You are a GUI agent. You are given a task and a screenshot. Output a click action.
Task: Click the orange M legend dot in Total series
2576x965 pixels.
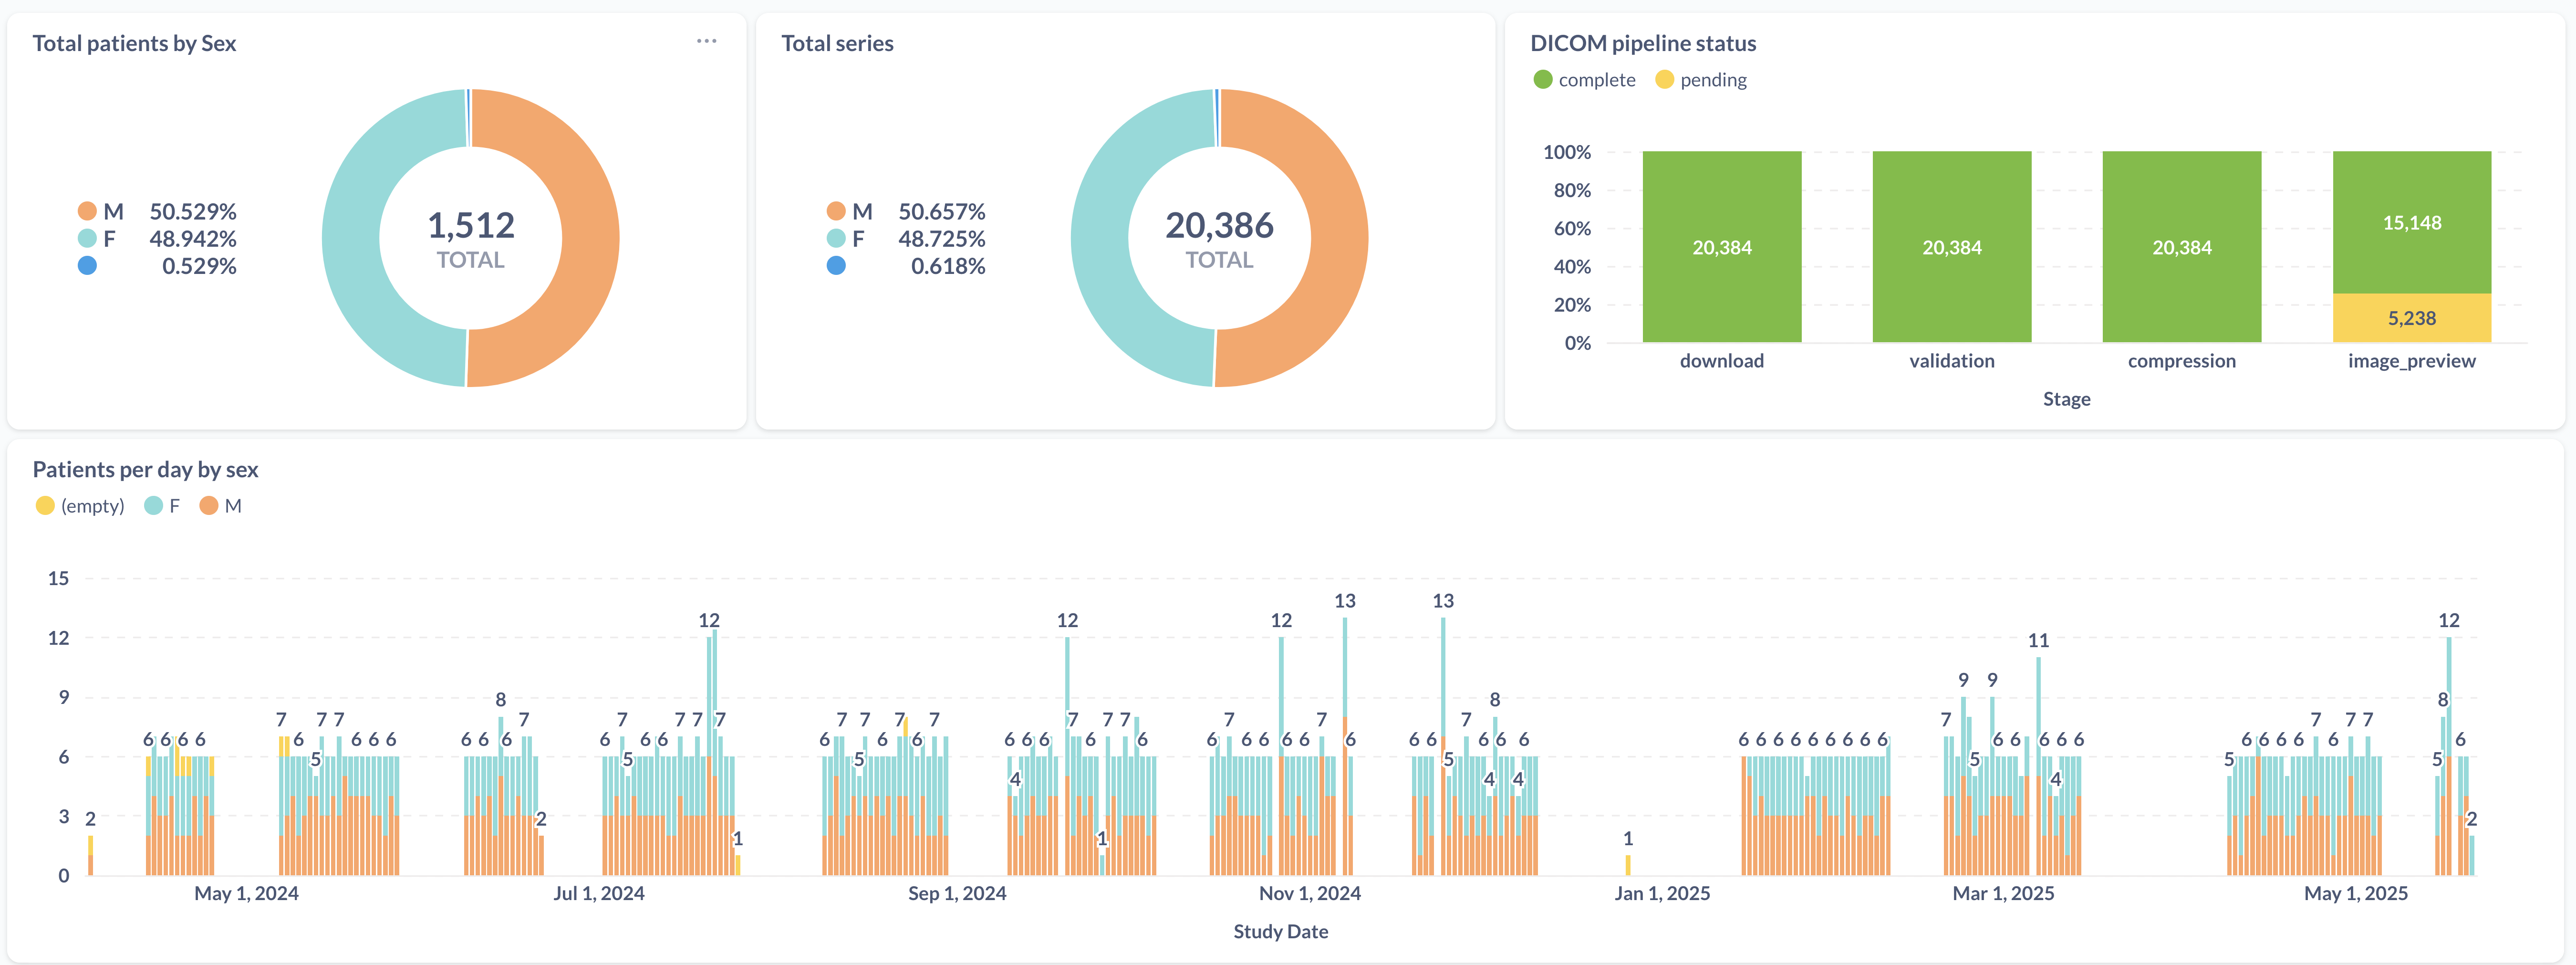click(x=836, y=211)
